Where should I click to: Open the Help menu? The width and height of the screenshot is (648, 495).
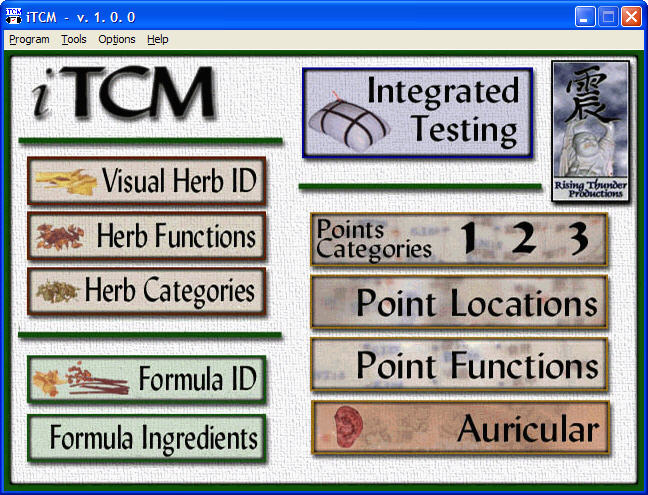click(157, 39)
